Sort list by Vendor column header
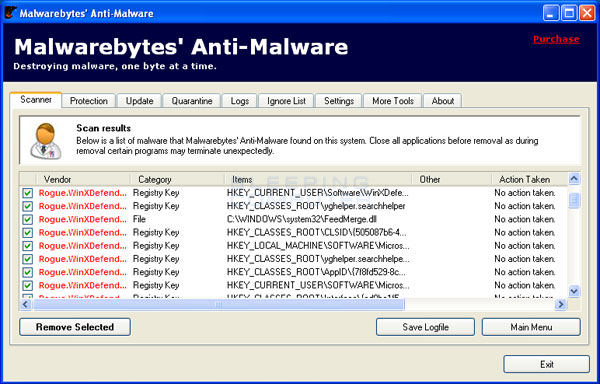Viewport: 600px width, 384px height. pyautogui.click(x=83, y=179)
